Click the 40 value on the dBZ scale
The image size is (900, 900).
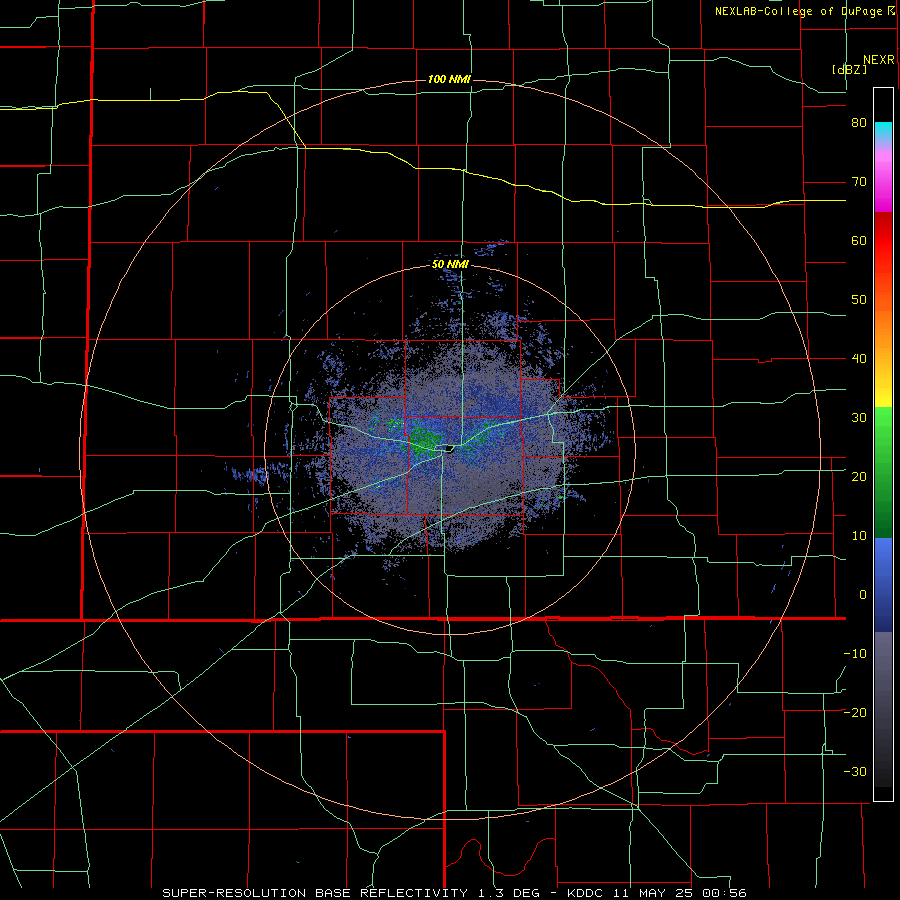[x=859, y=359]
